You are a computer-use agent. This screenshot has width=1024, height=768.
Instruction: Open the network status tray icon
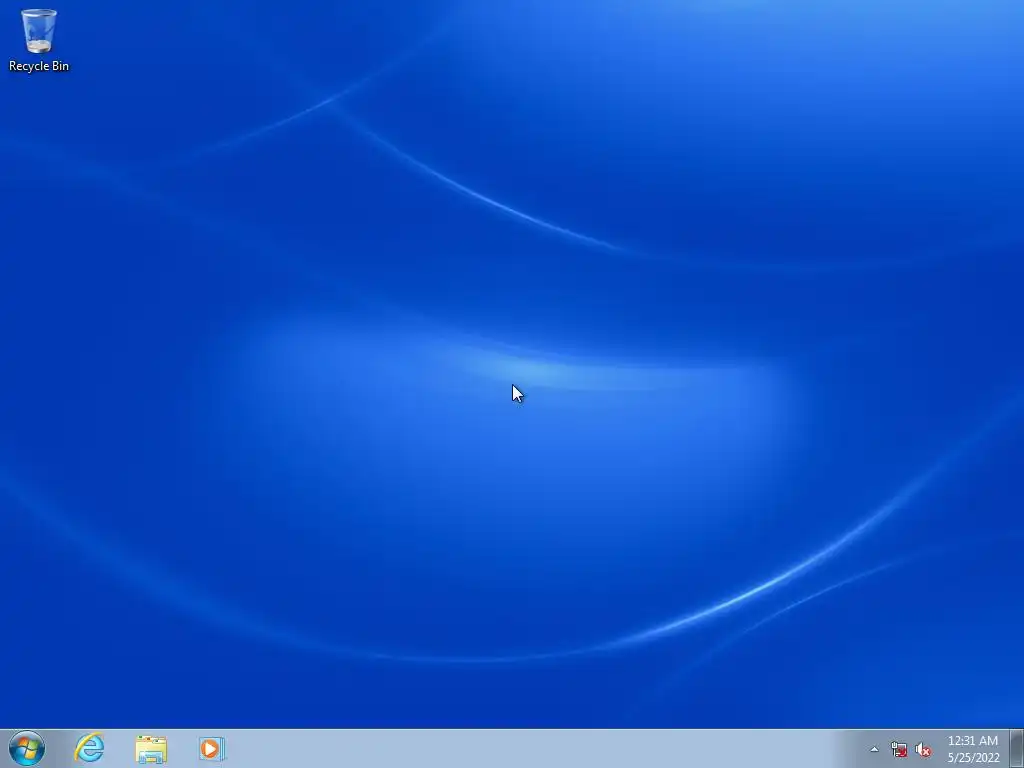899,750
